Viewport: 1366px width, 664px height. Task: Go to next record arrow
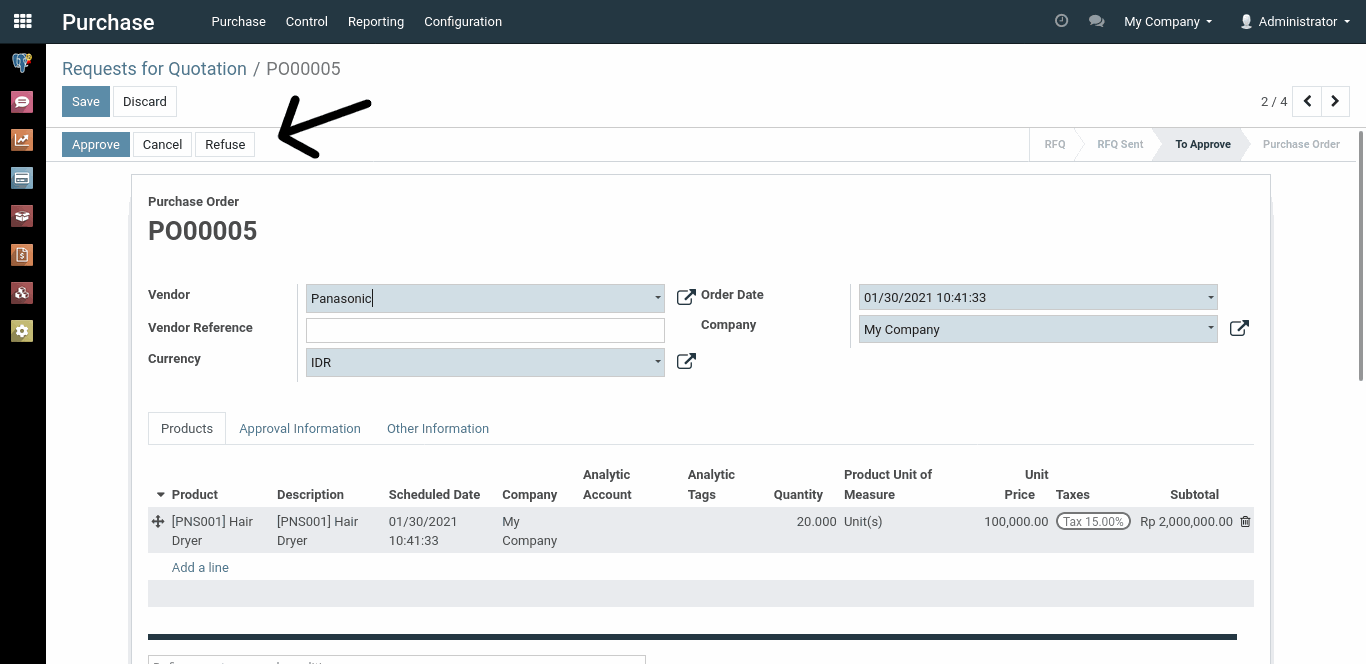coord(1335,101)
